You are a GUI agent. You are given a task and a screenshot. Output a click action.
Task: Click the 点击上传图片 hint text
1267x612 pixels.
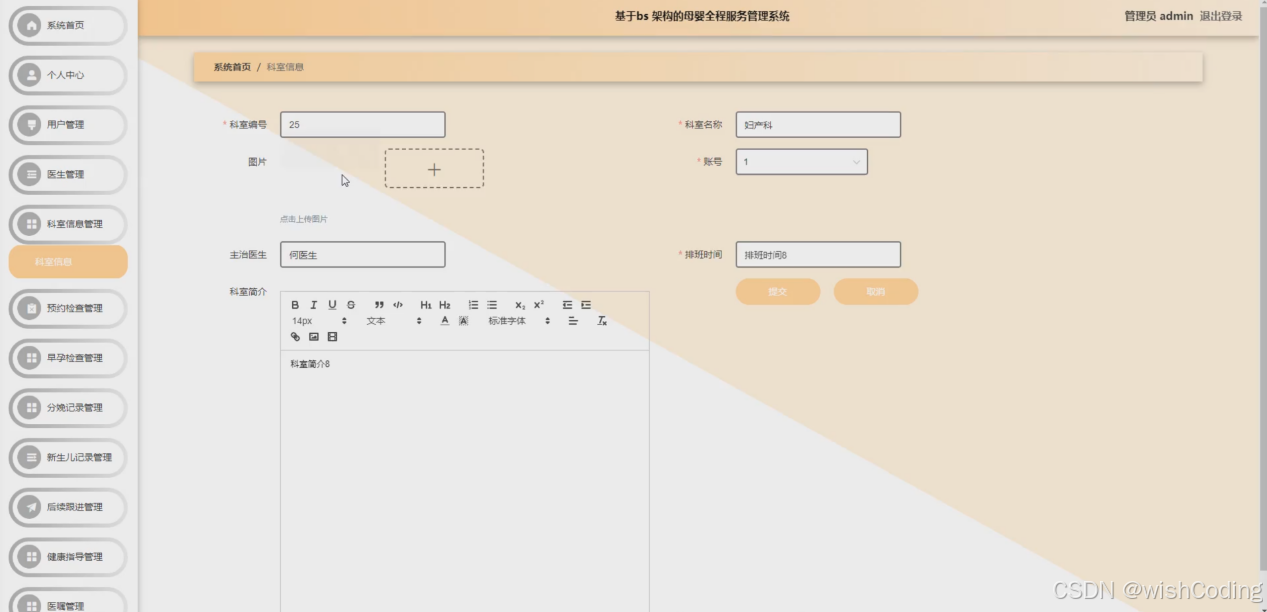304,219
